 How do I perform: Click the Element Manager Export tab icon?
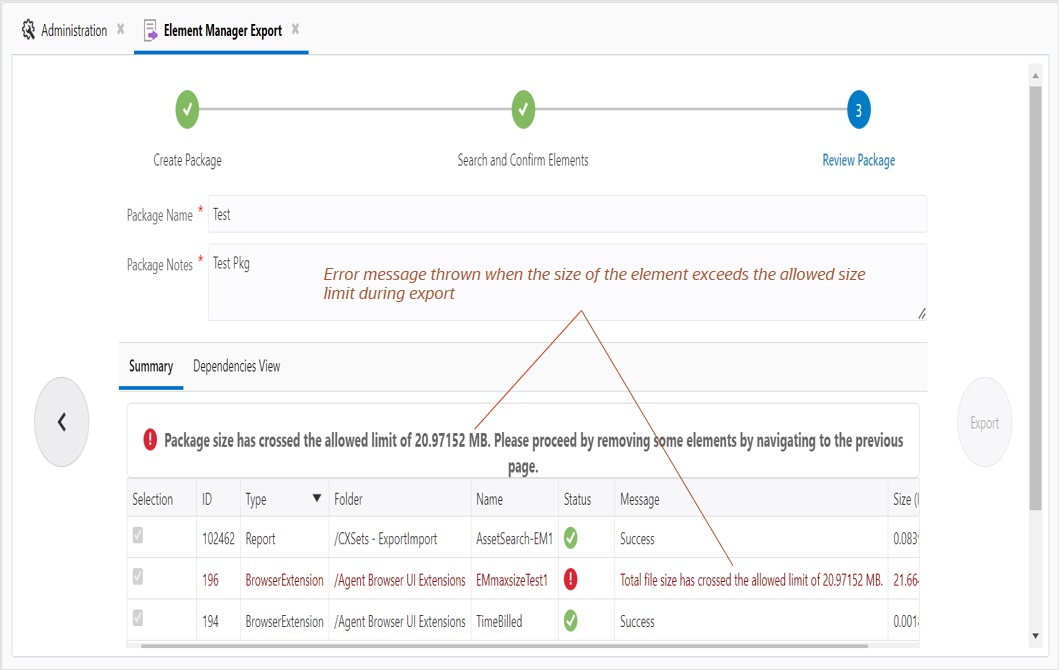point(151,30)
